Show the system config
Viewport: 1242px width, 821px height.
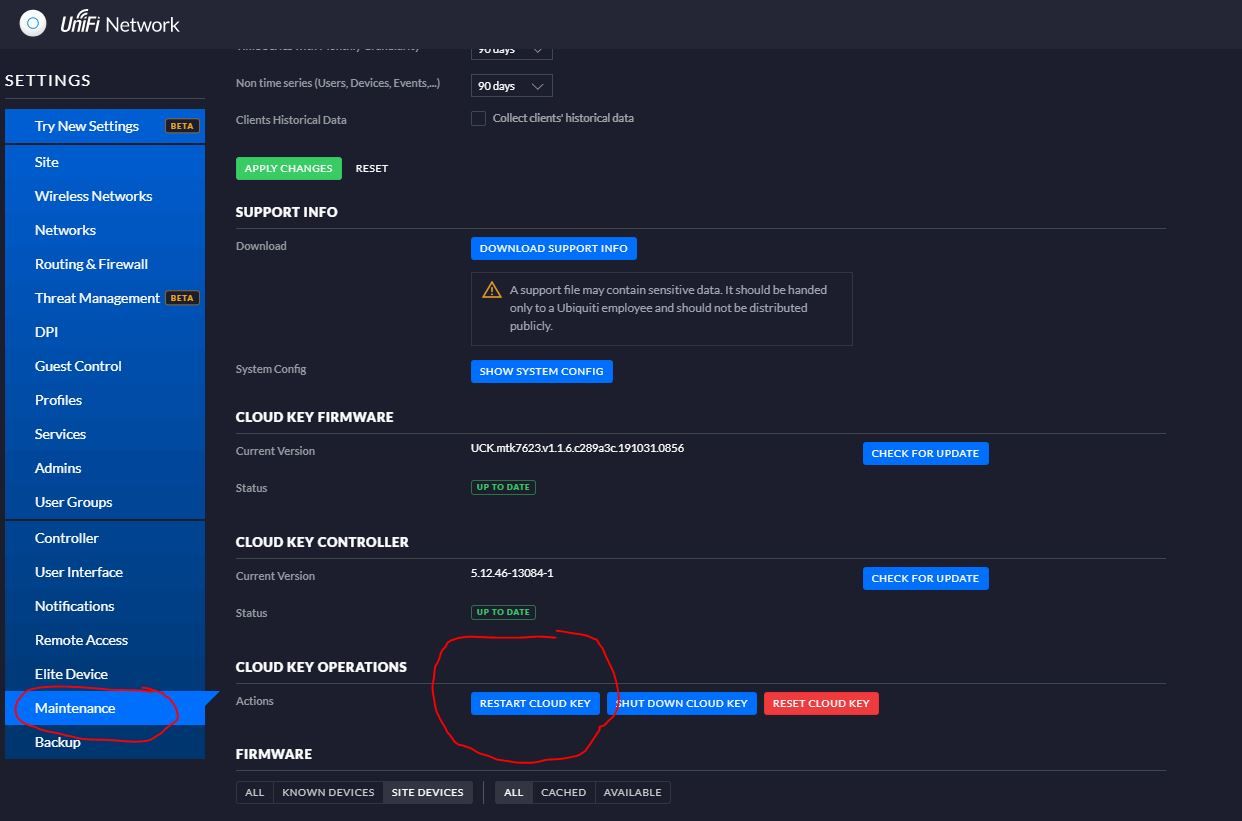tap(541, 371)
